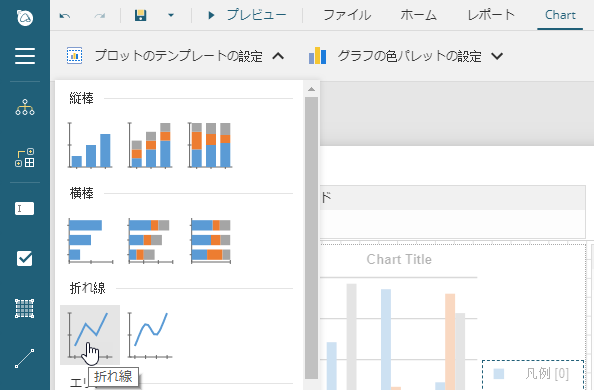Open the report explorer hierarchy icon
The height and width of the screenshot is (390, 594).
point(25,107)
